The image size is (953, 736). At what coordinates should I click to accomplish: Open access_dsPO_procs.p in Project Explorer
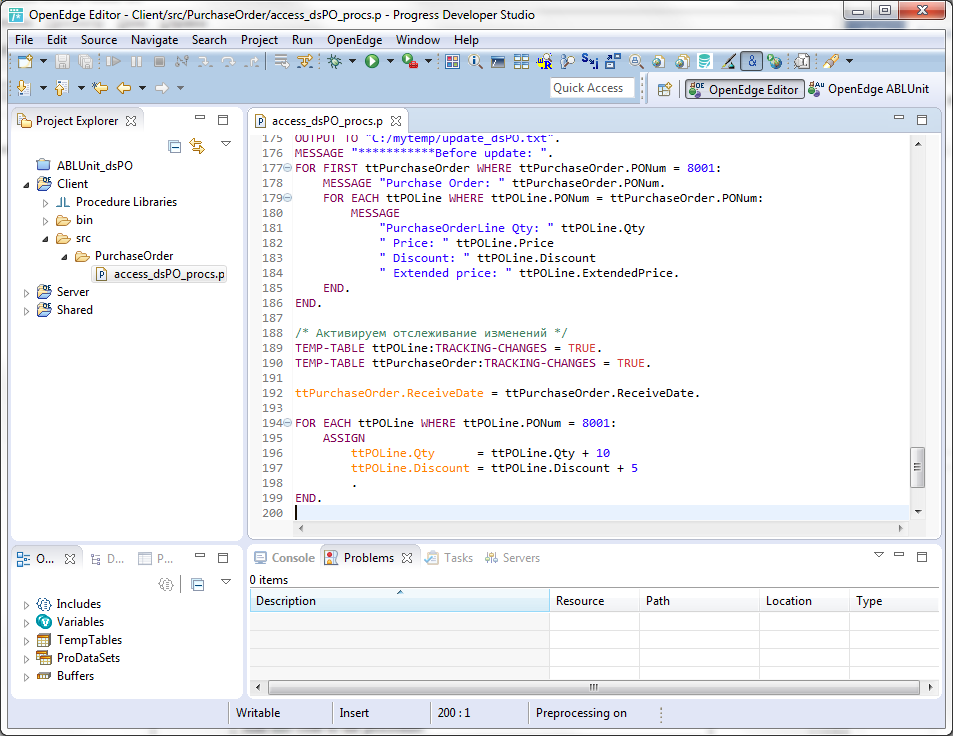pos(161,274)
